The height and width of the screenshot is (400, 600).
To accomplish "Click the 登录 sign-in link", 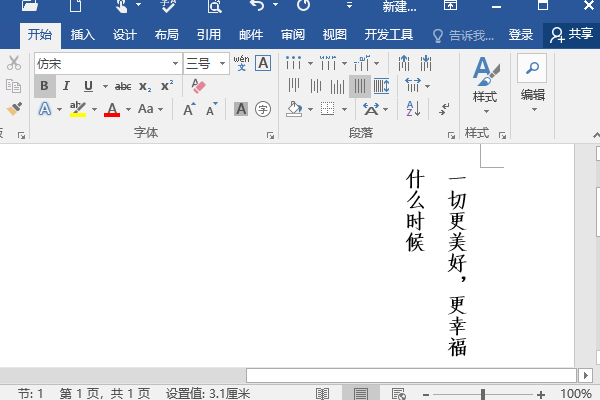I will [x=521, y=34].
